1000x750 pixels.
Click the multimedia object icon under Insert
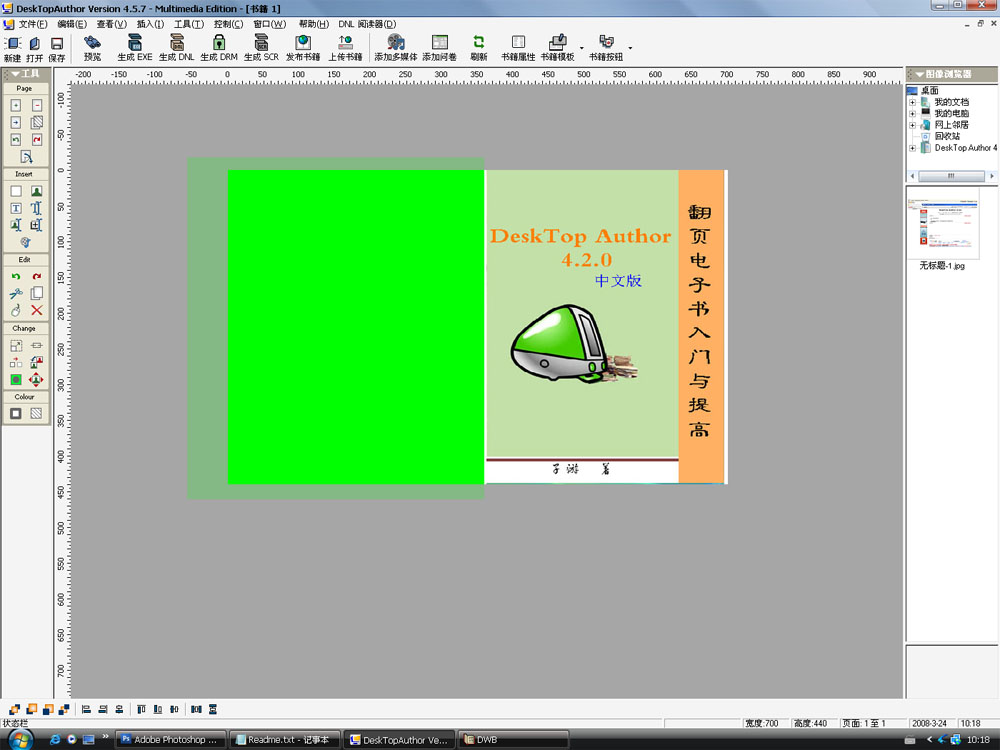pyautogui.click(x=26, y=242)
